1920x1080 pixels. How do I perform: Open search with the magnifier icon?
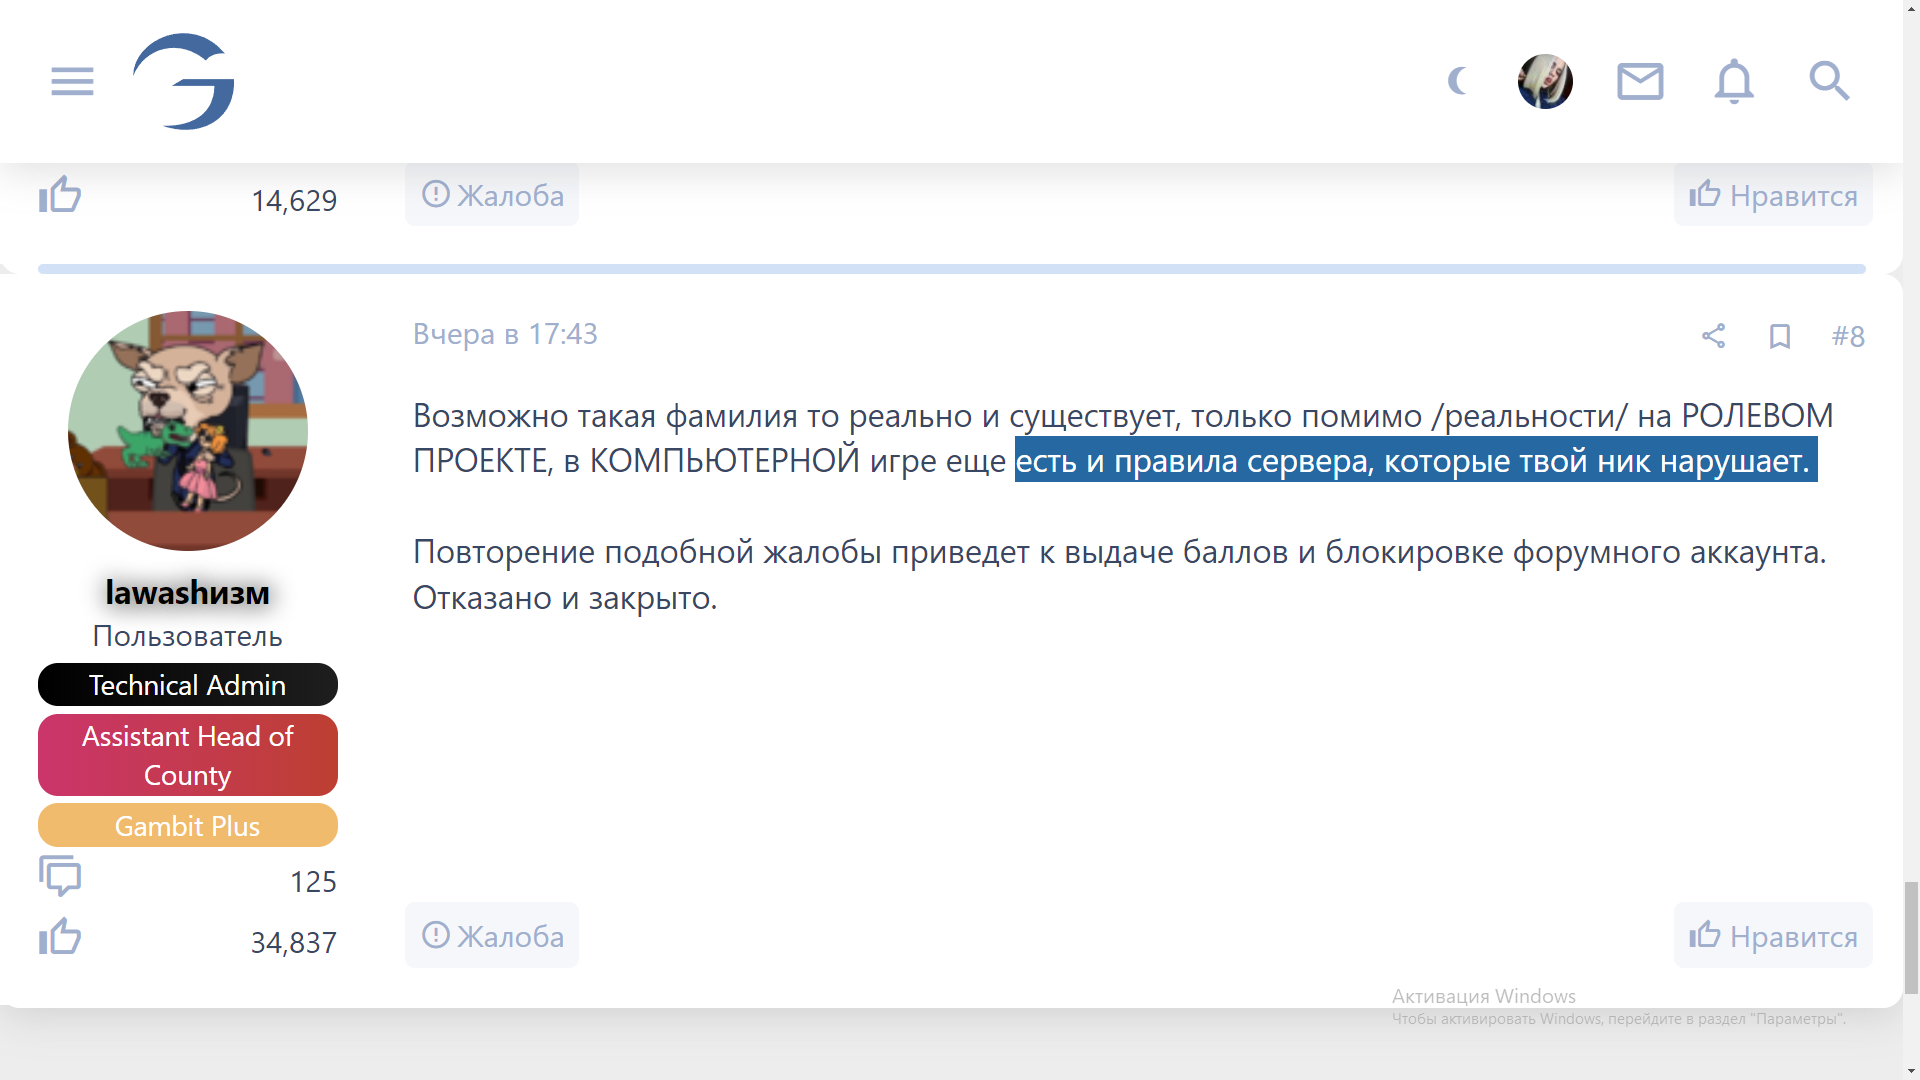point(1829,81)
